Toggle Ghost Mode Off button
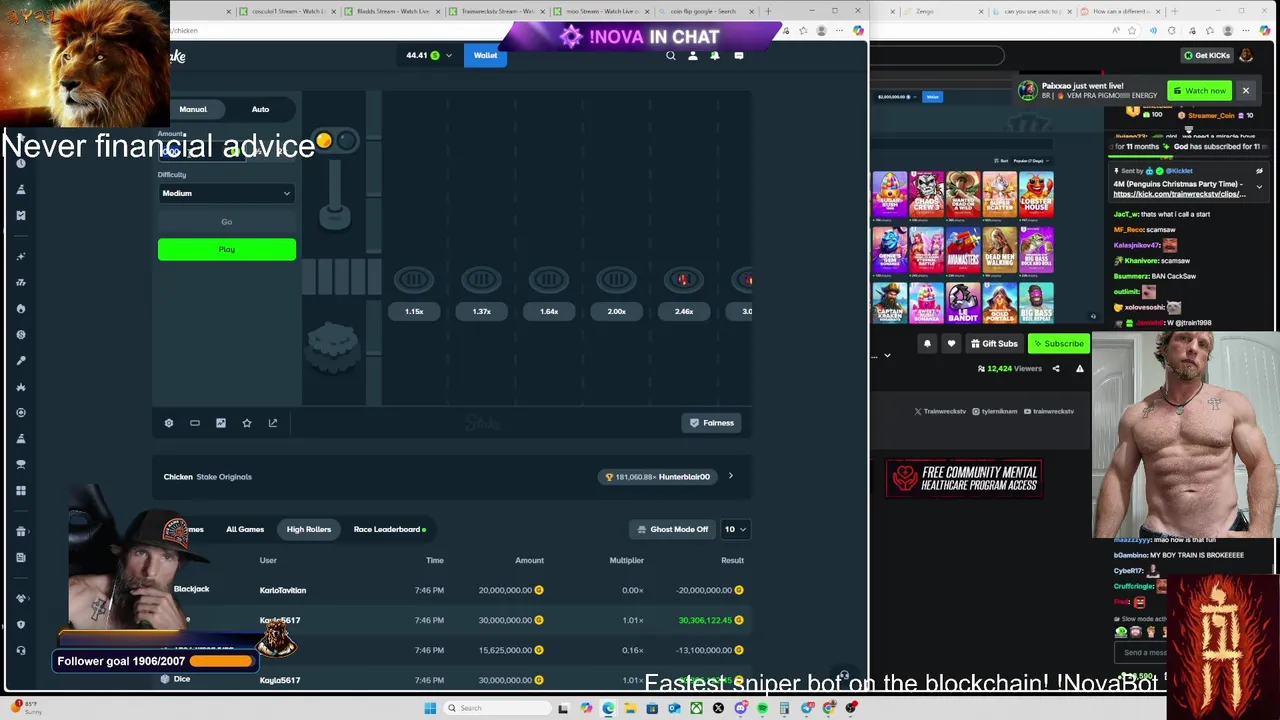 click(673, 529)
